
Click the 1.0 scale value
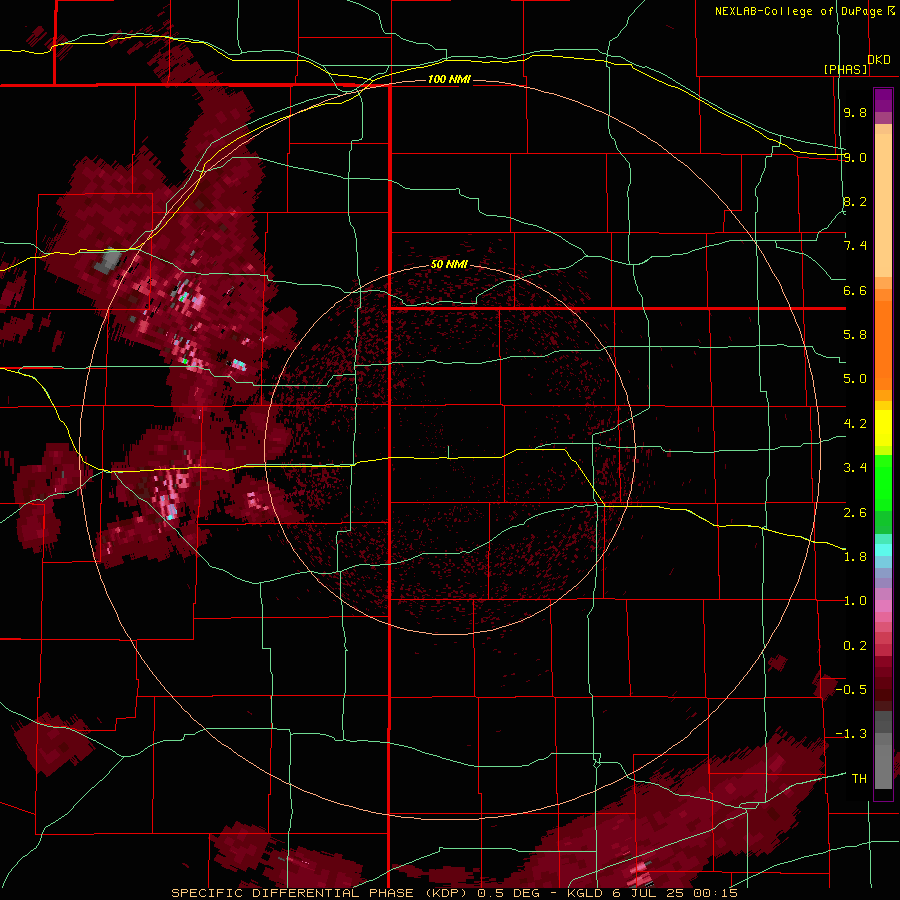tap(855, 601)
